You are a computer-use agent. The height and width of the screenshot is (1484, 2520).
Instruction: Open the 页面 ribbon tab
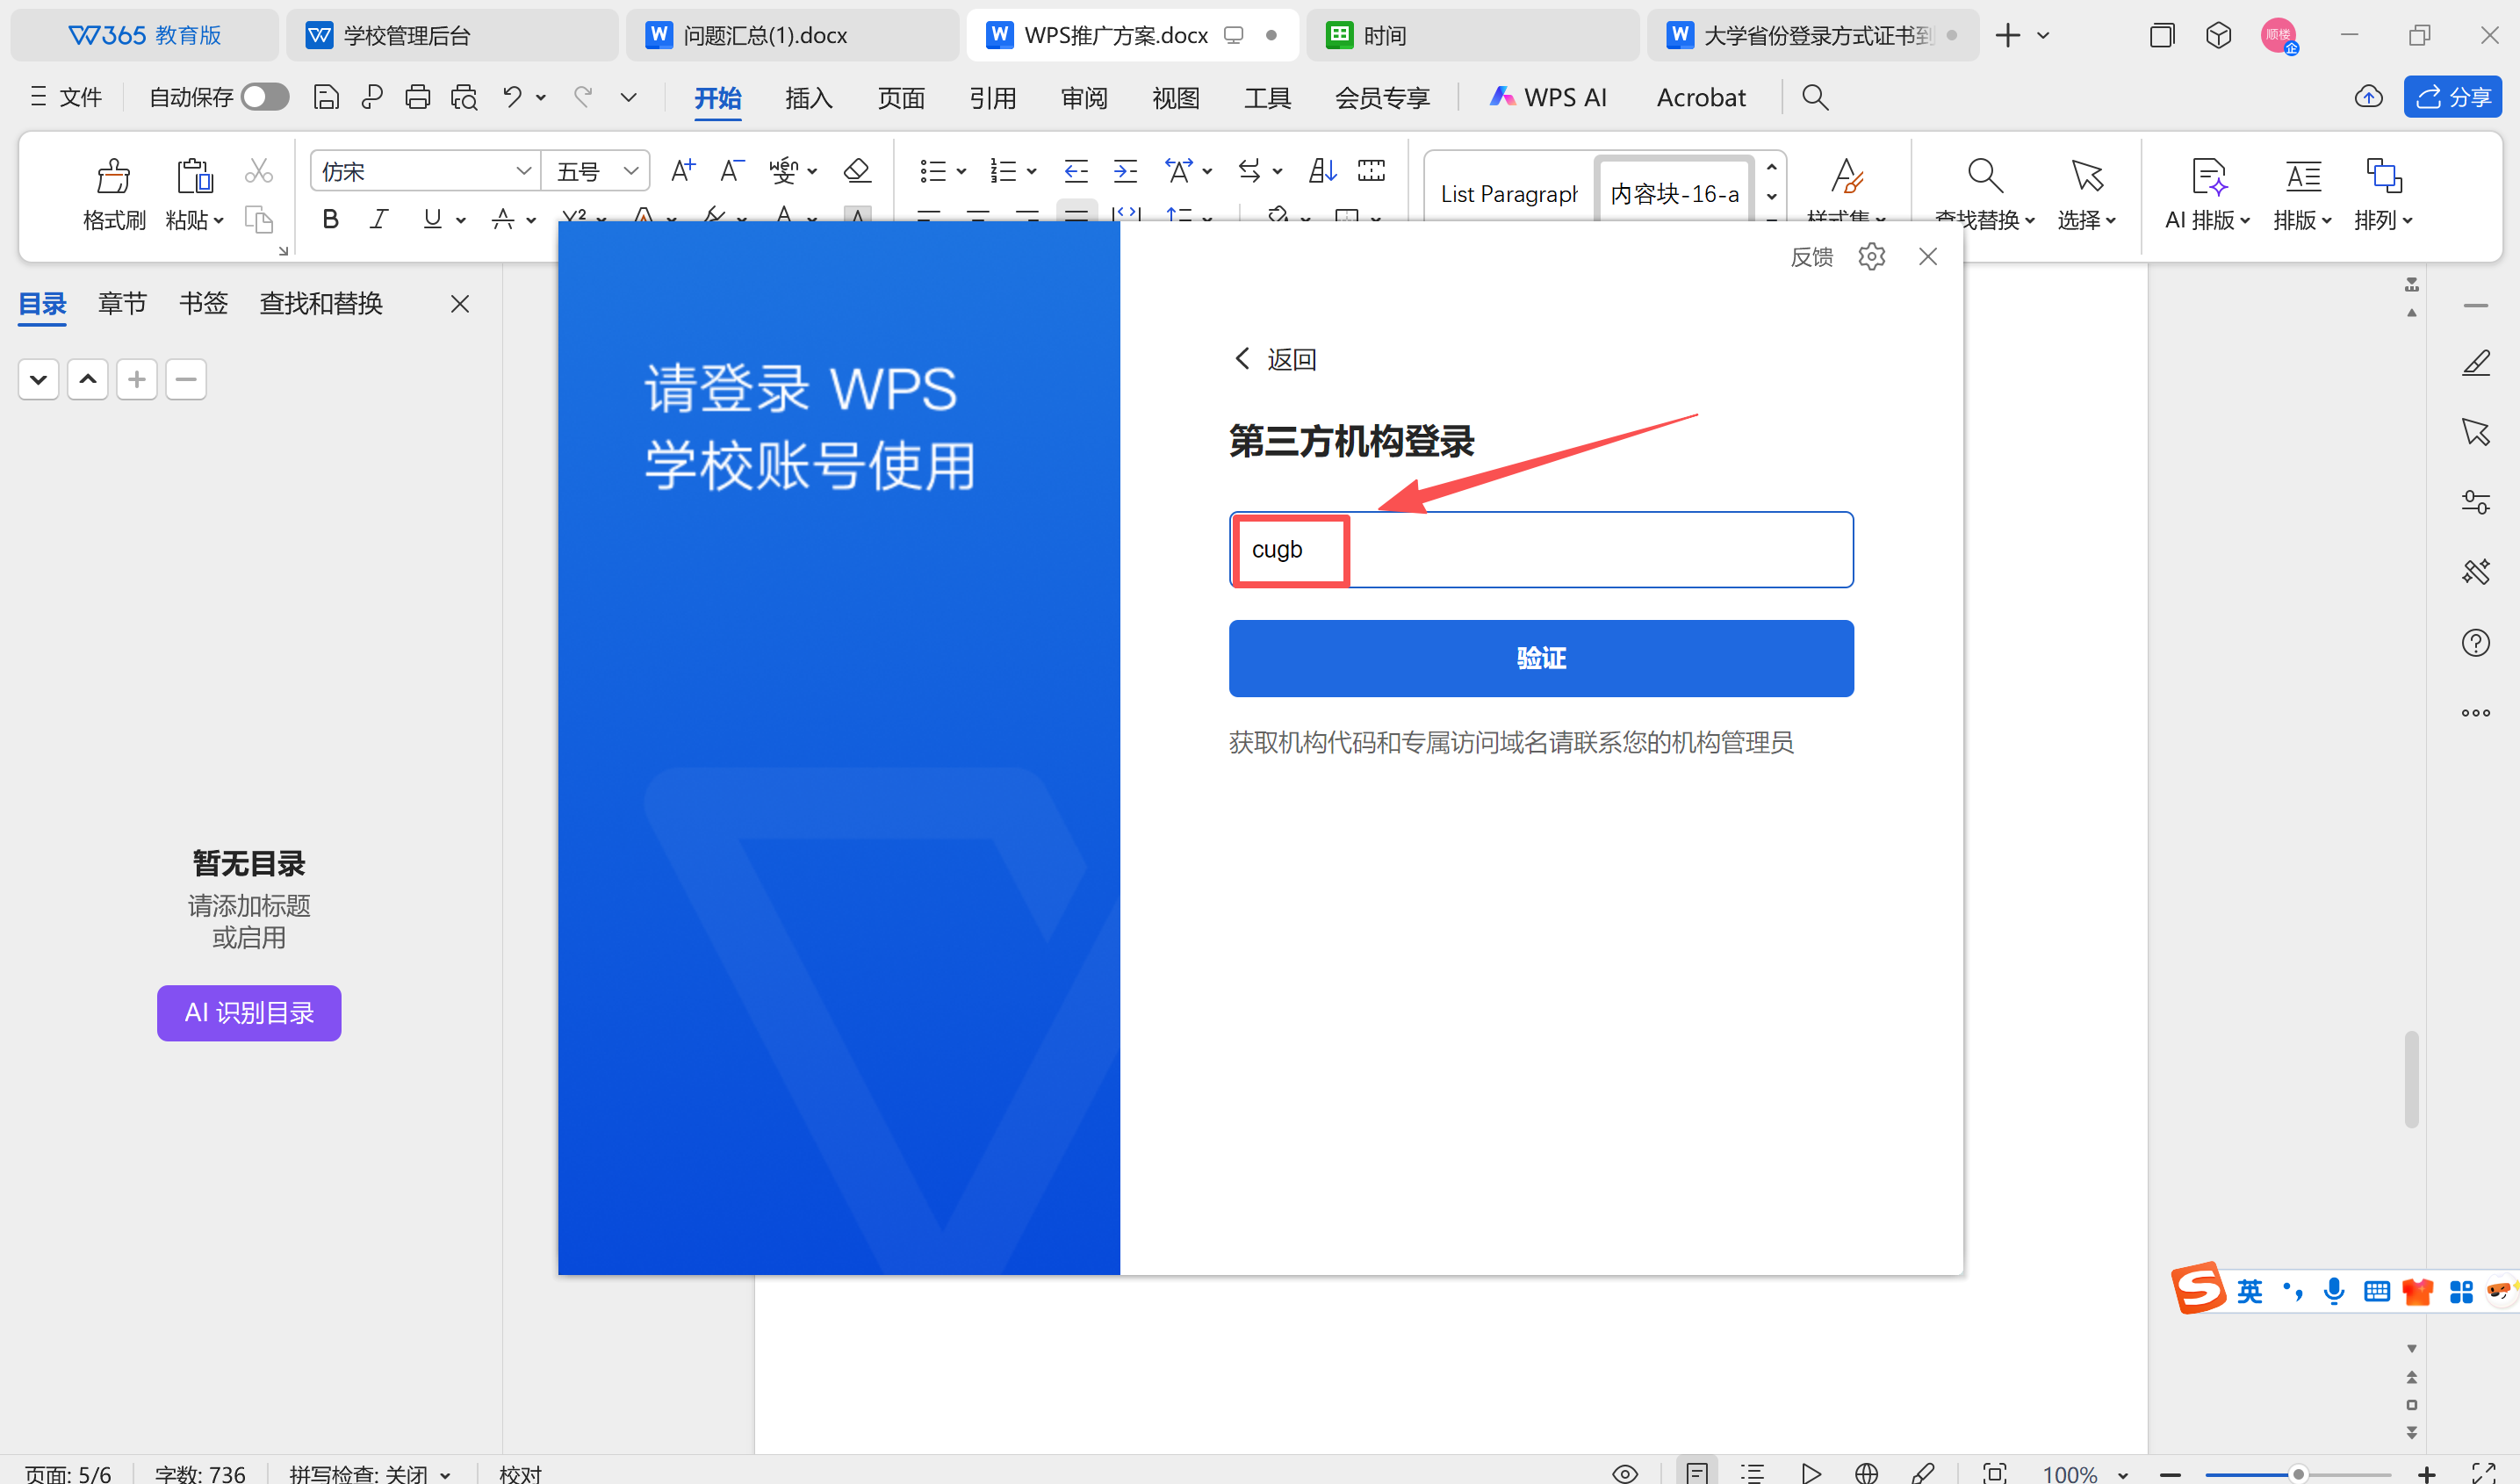click(901, 97)
